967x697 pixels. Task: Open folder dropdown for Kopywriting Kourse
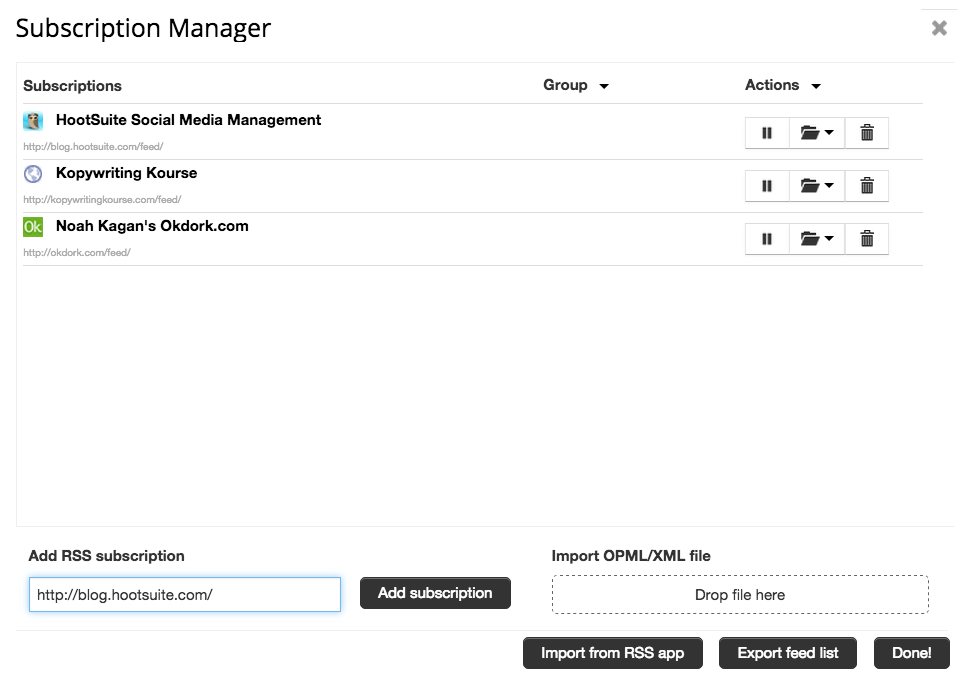817,186
